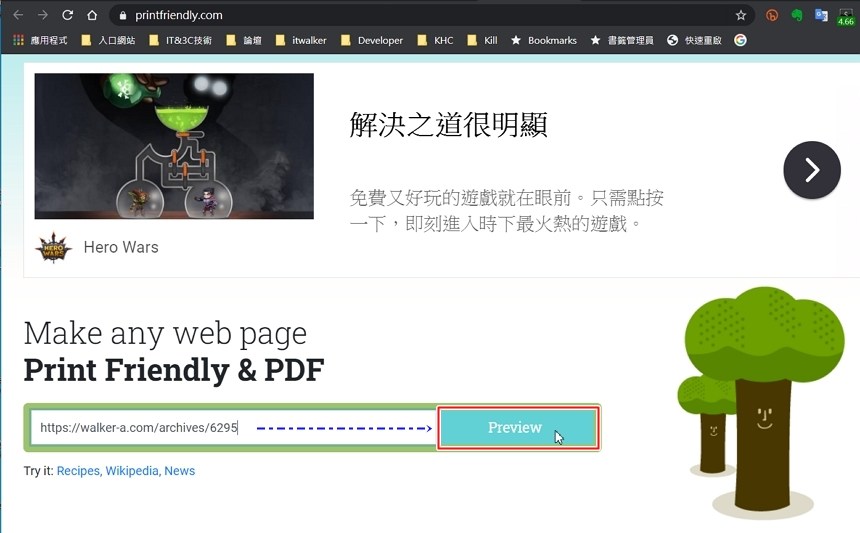Viewport: 860px width, 533px height.
Task: Open the Developer bookmark folder
Action: pyautogui.click(x=372, y=40)
